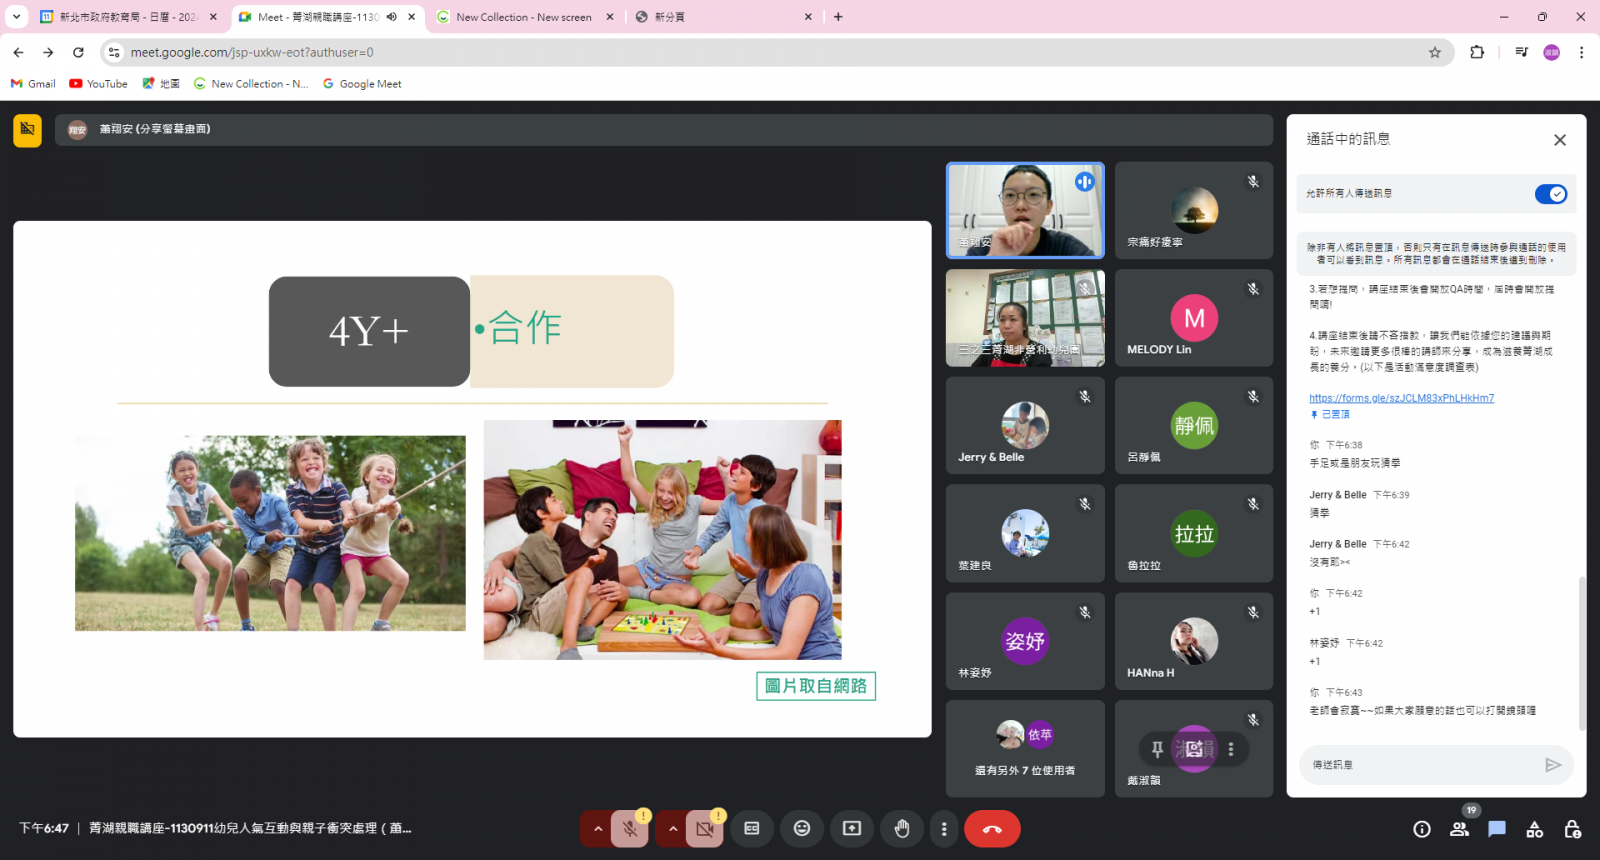Open more options three-dot menu in call bar
1600x860 pixels.
(944, 828)
